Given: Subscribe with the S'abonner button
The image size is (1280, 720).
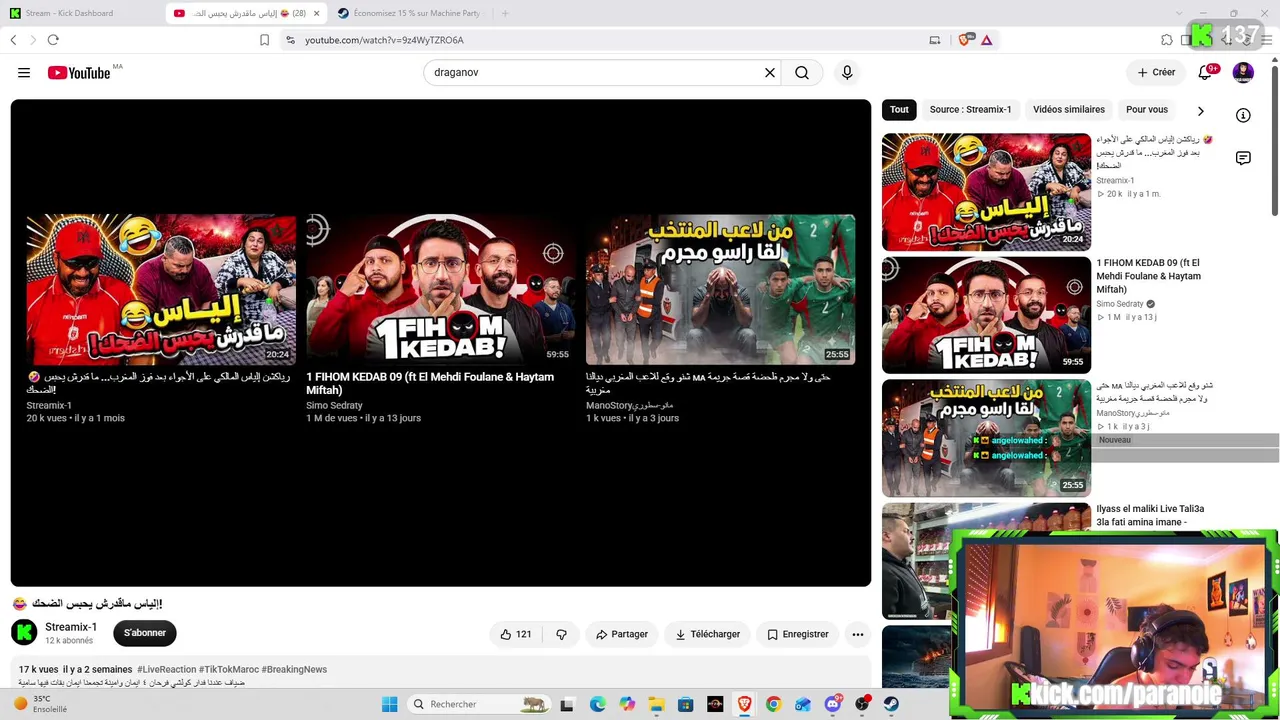Looking at the screenshot, I should (x=145, y=633).
